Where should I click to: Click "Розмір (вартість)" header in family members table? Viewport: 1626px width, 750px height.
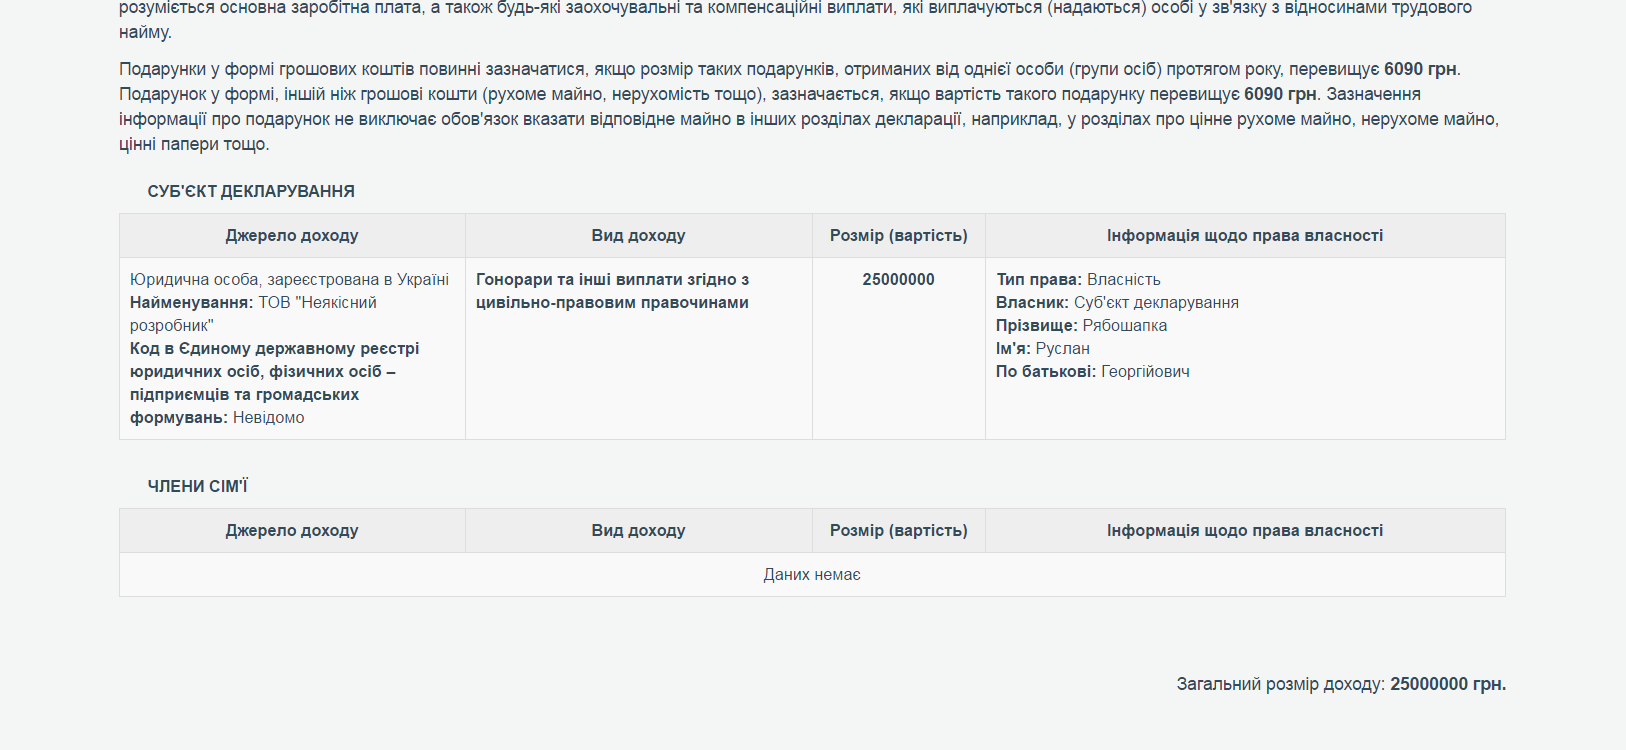tap(898, 531)
